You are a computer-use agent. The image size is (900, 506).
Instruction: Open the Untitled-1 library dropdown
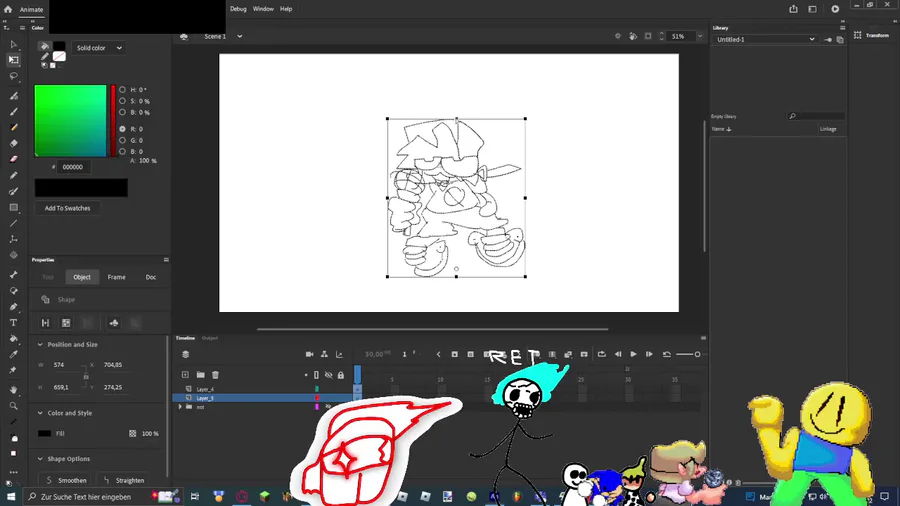[x=765, y=40]
